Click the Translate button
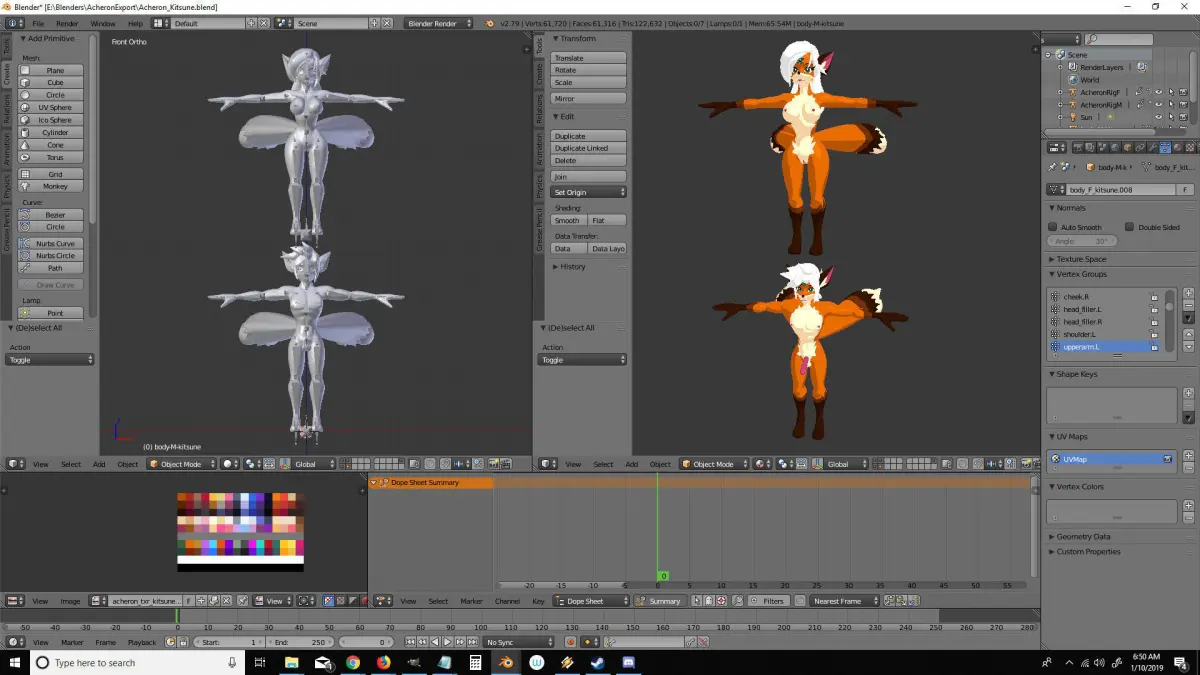Viewport: 1200px width, 675px height. [x=589, y=58]
